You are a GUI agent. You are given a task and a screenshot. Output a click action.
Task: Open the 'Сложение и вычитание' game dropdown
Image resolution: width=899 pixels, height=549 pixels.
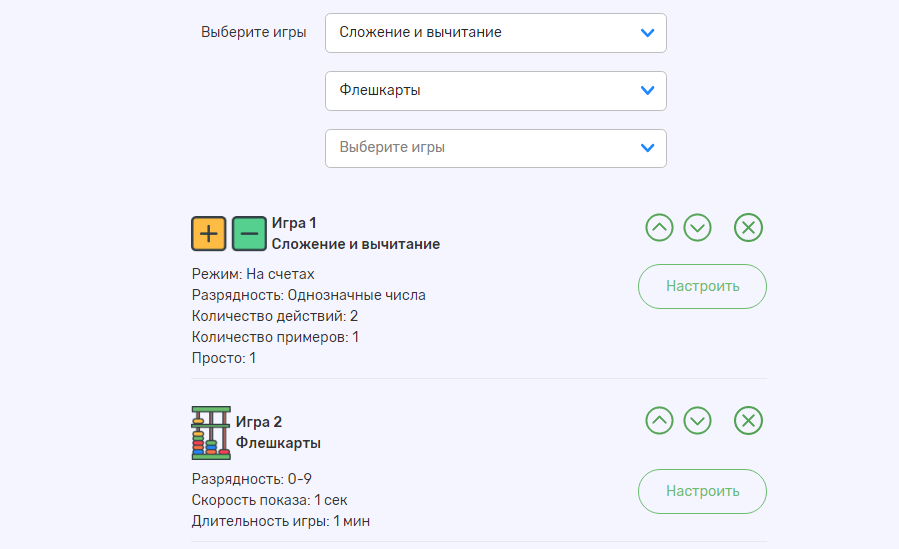[495, 33]
